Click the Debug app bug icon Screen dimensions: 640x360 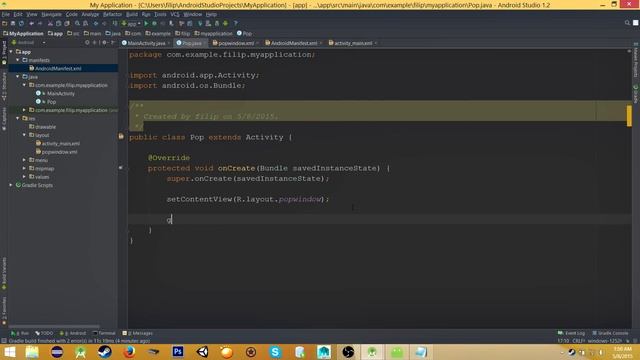[x=154, y=24]
